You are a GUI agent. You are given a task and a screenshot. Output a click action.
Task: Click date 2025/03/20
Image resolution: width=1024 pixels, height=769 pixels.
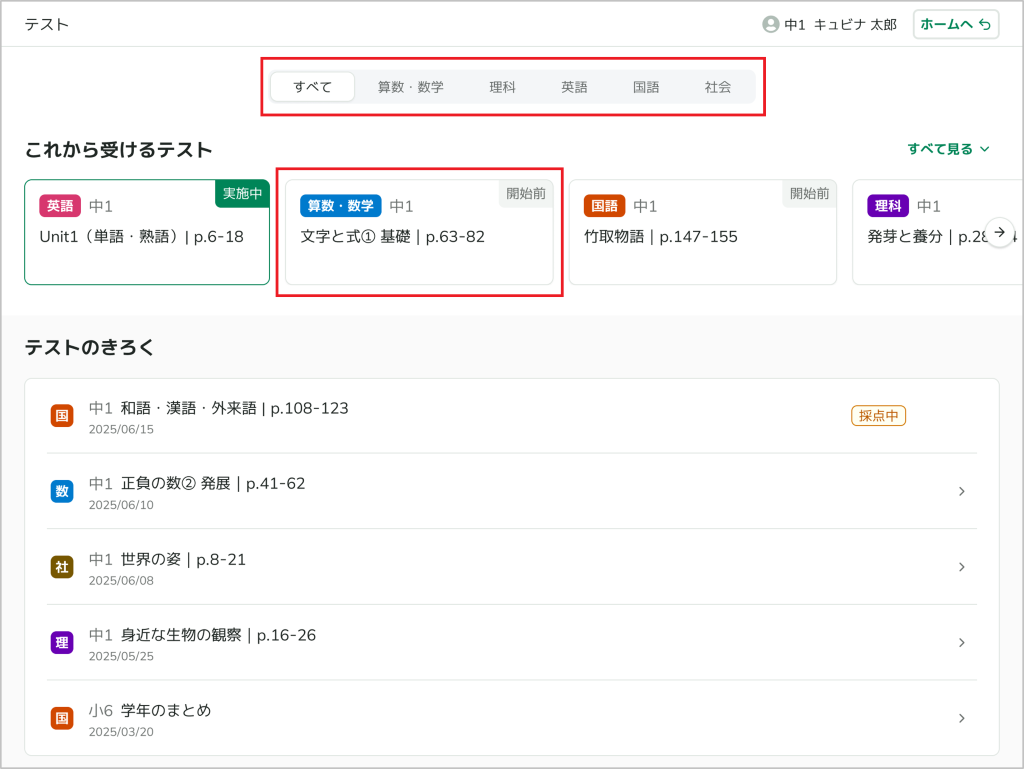(x=121, y=732)
